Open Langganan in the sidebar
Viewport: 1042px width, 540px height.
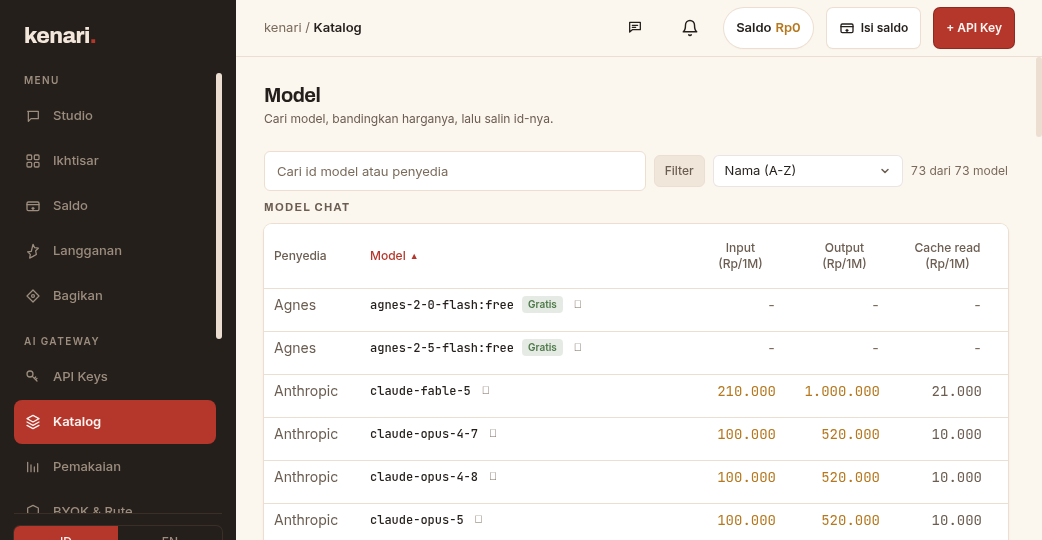115,251
